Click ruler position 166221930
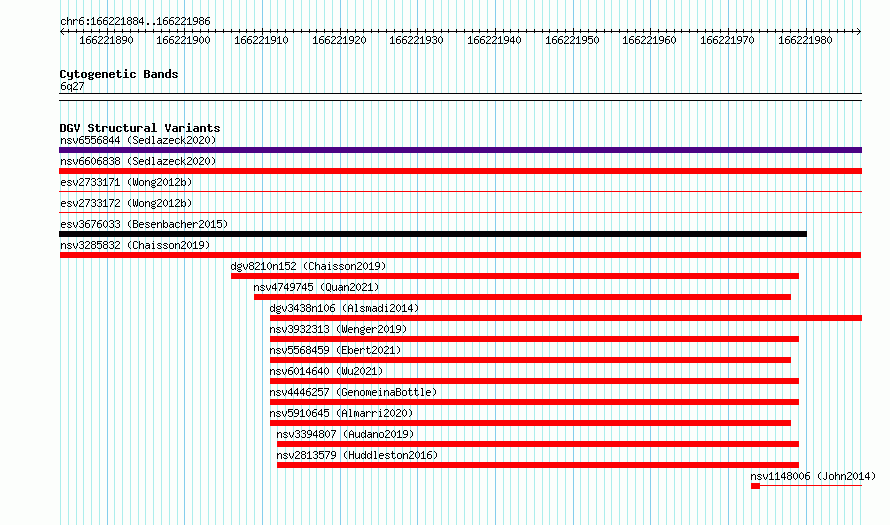890x525 pixels. [x=416, y=40]
